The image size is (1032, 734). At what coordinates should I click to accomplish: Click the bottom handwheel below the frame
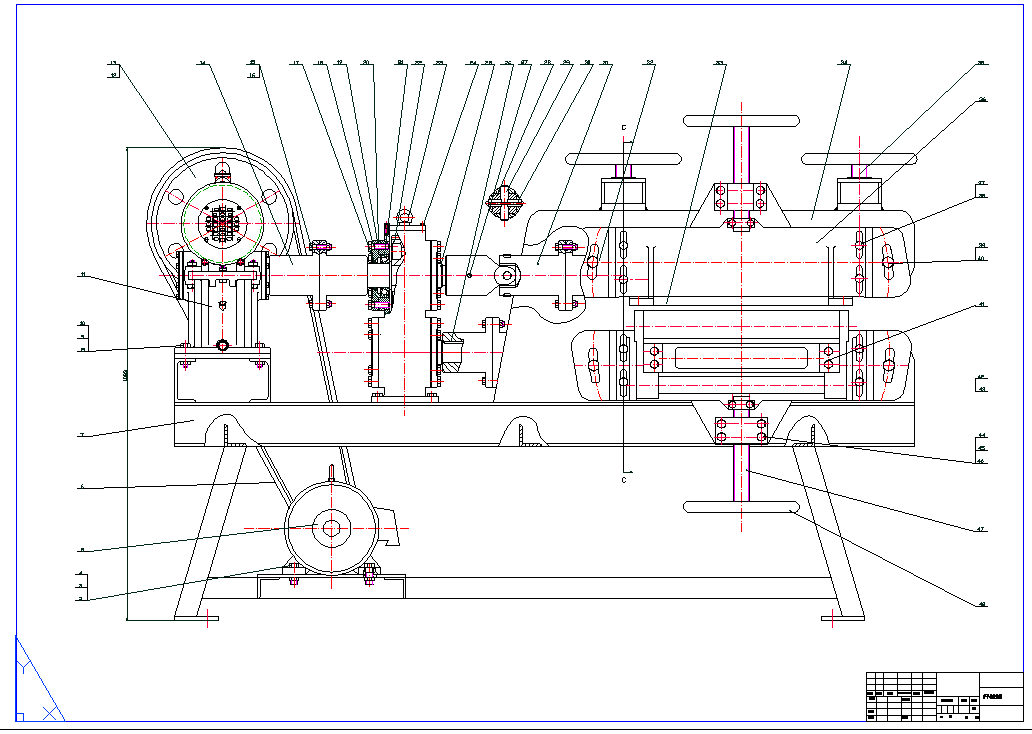point(741,507)
